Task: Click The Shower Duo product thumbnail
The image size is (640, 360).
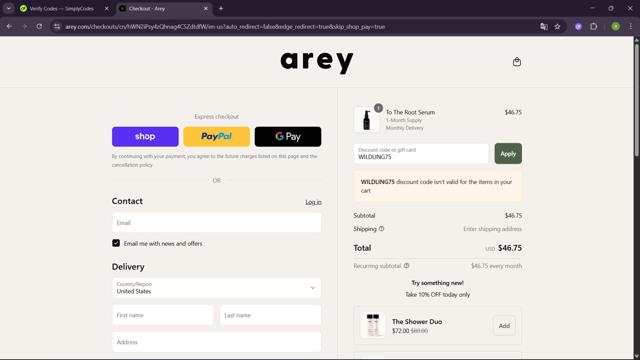Action: pyautogui.click(x=373, y=325)
